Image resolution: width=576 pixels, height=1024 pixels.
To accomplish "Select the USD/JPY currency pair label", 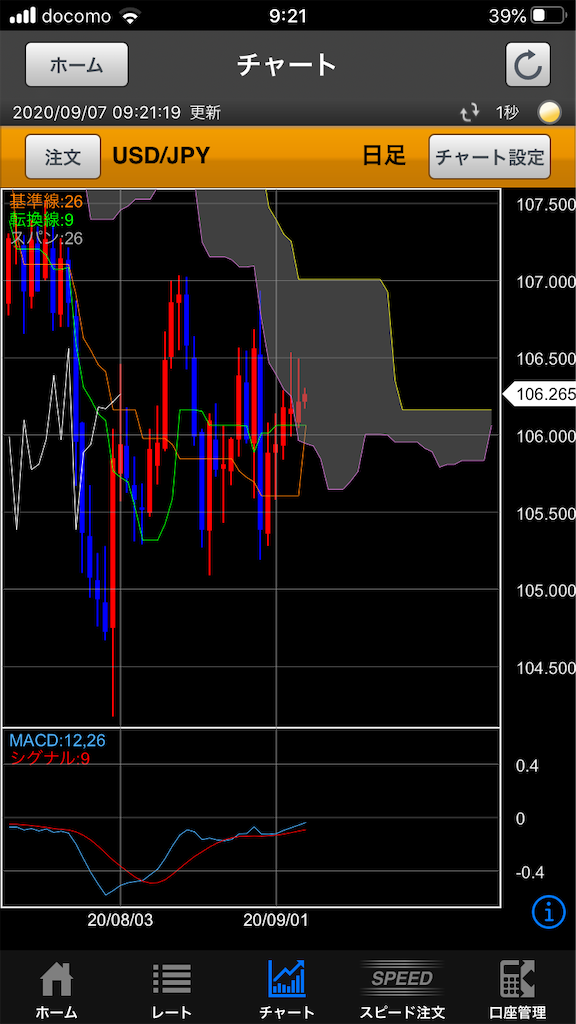I will tap(161, 156).
